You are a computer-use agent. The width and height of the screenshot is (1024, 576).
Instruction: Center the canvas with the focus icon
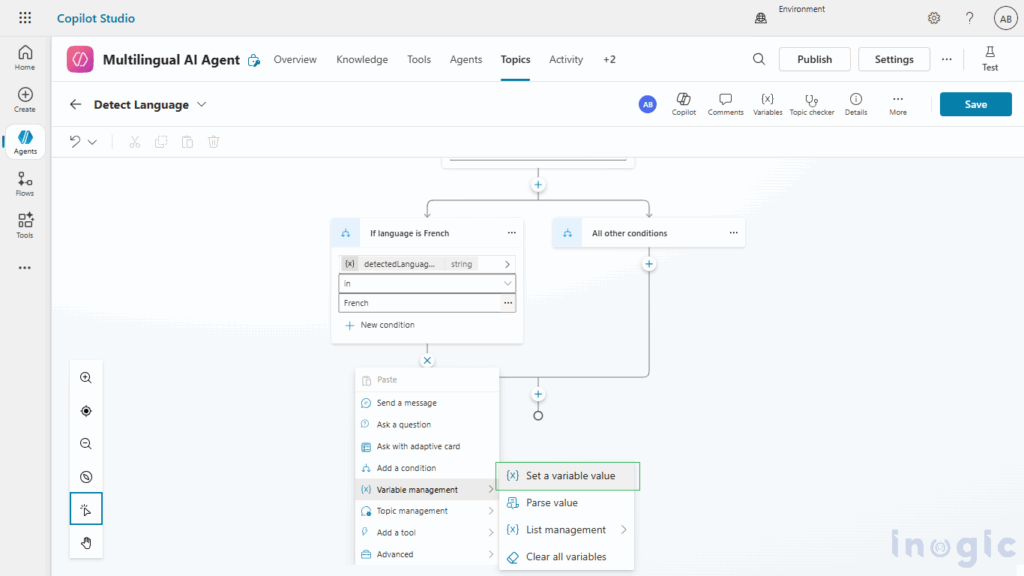(x=86, y=410)
